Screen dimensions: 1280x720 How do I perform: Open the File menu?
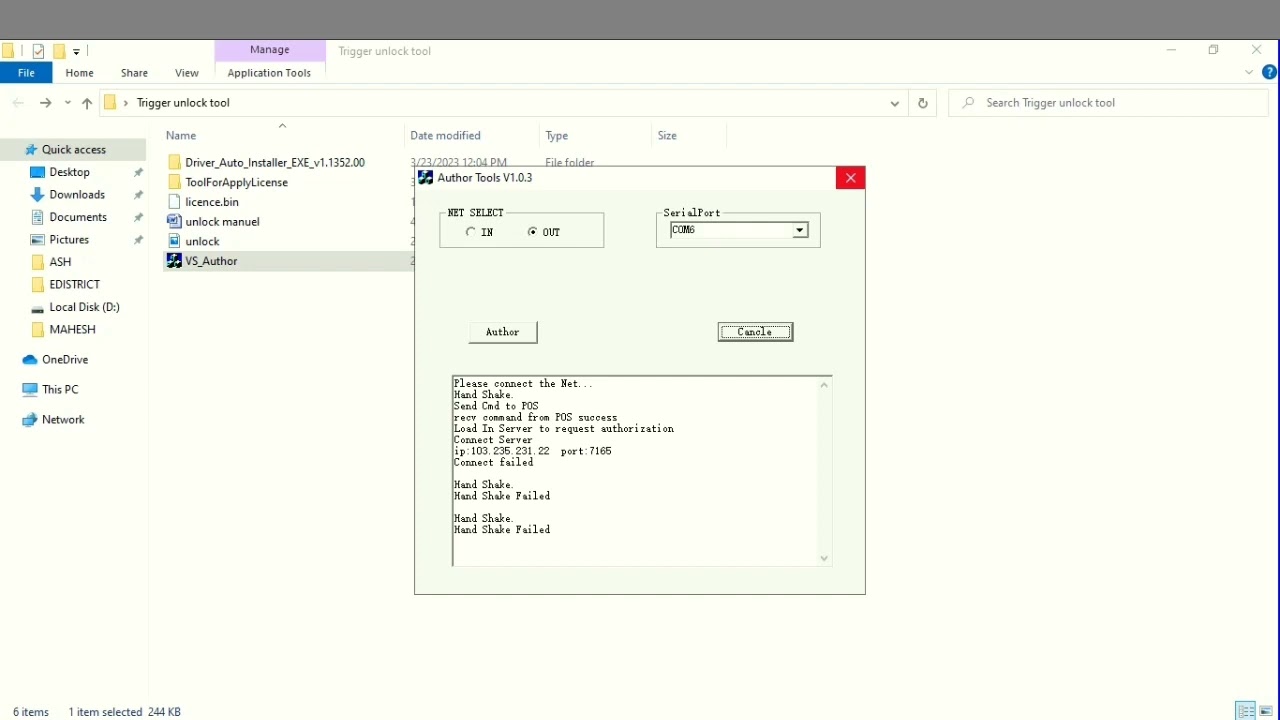[26, 73]
